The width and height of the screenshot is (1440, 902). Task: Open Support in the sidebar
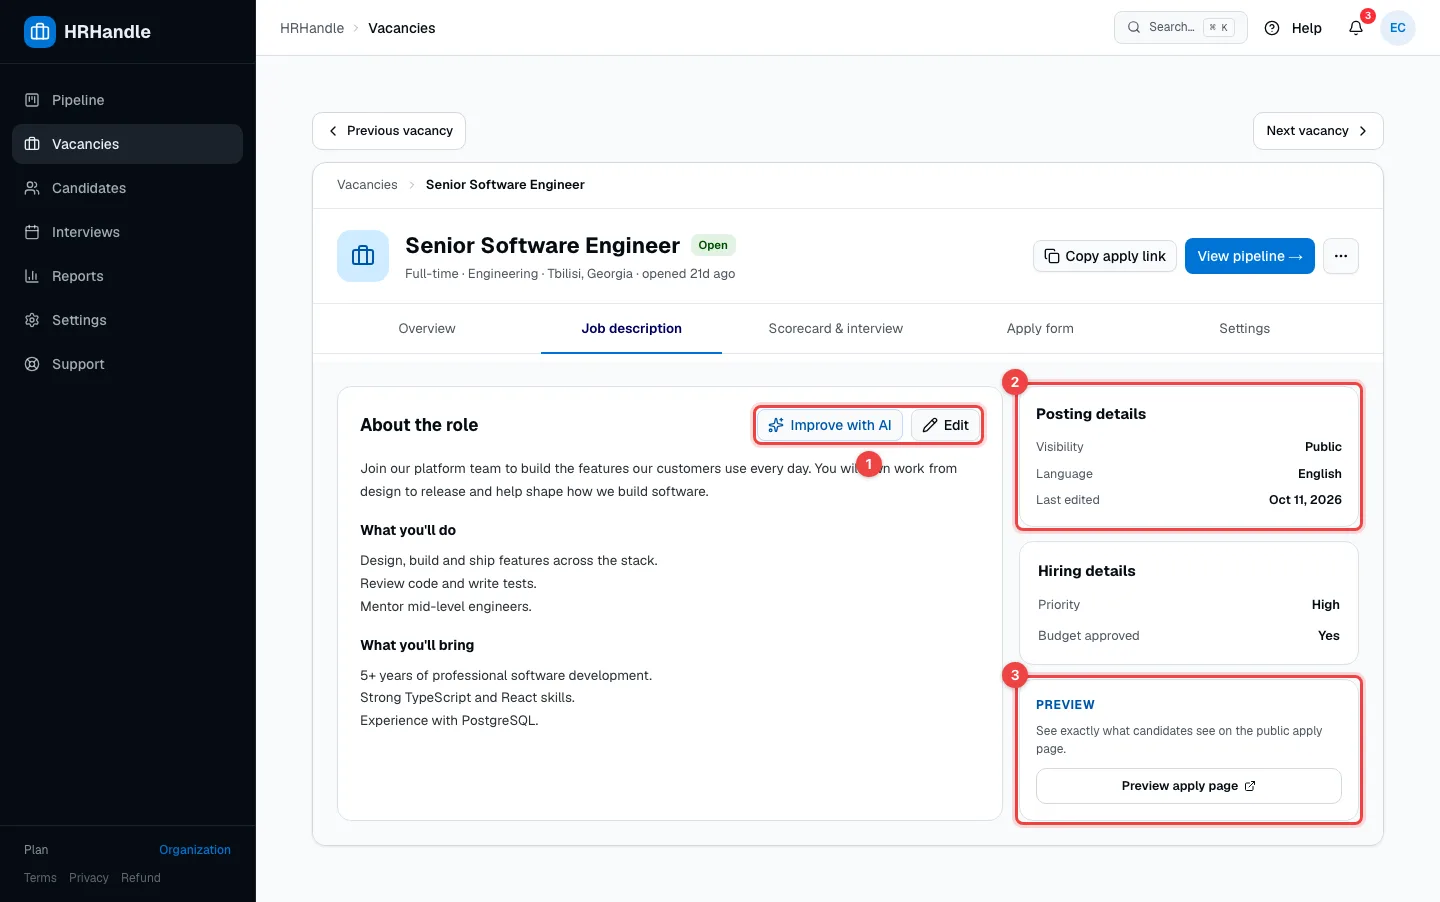(127, 364)
